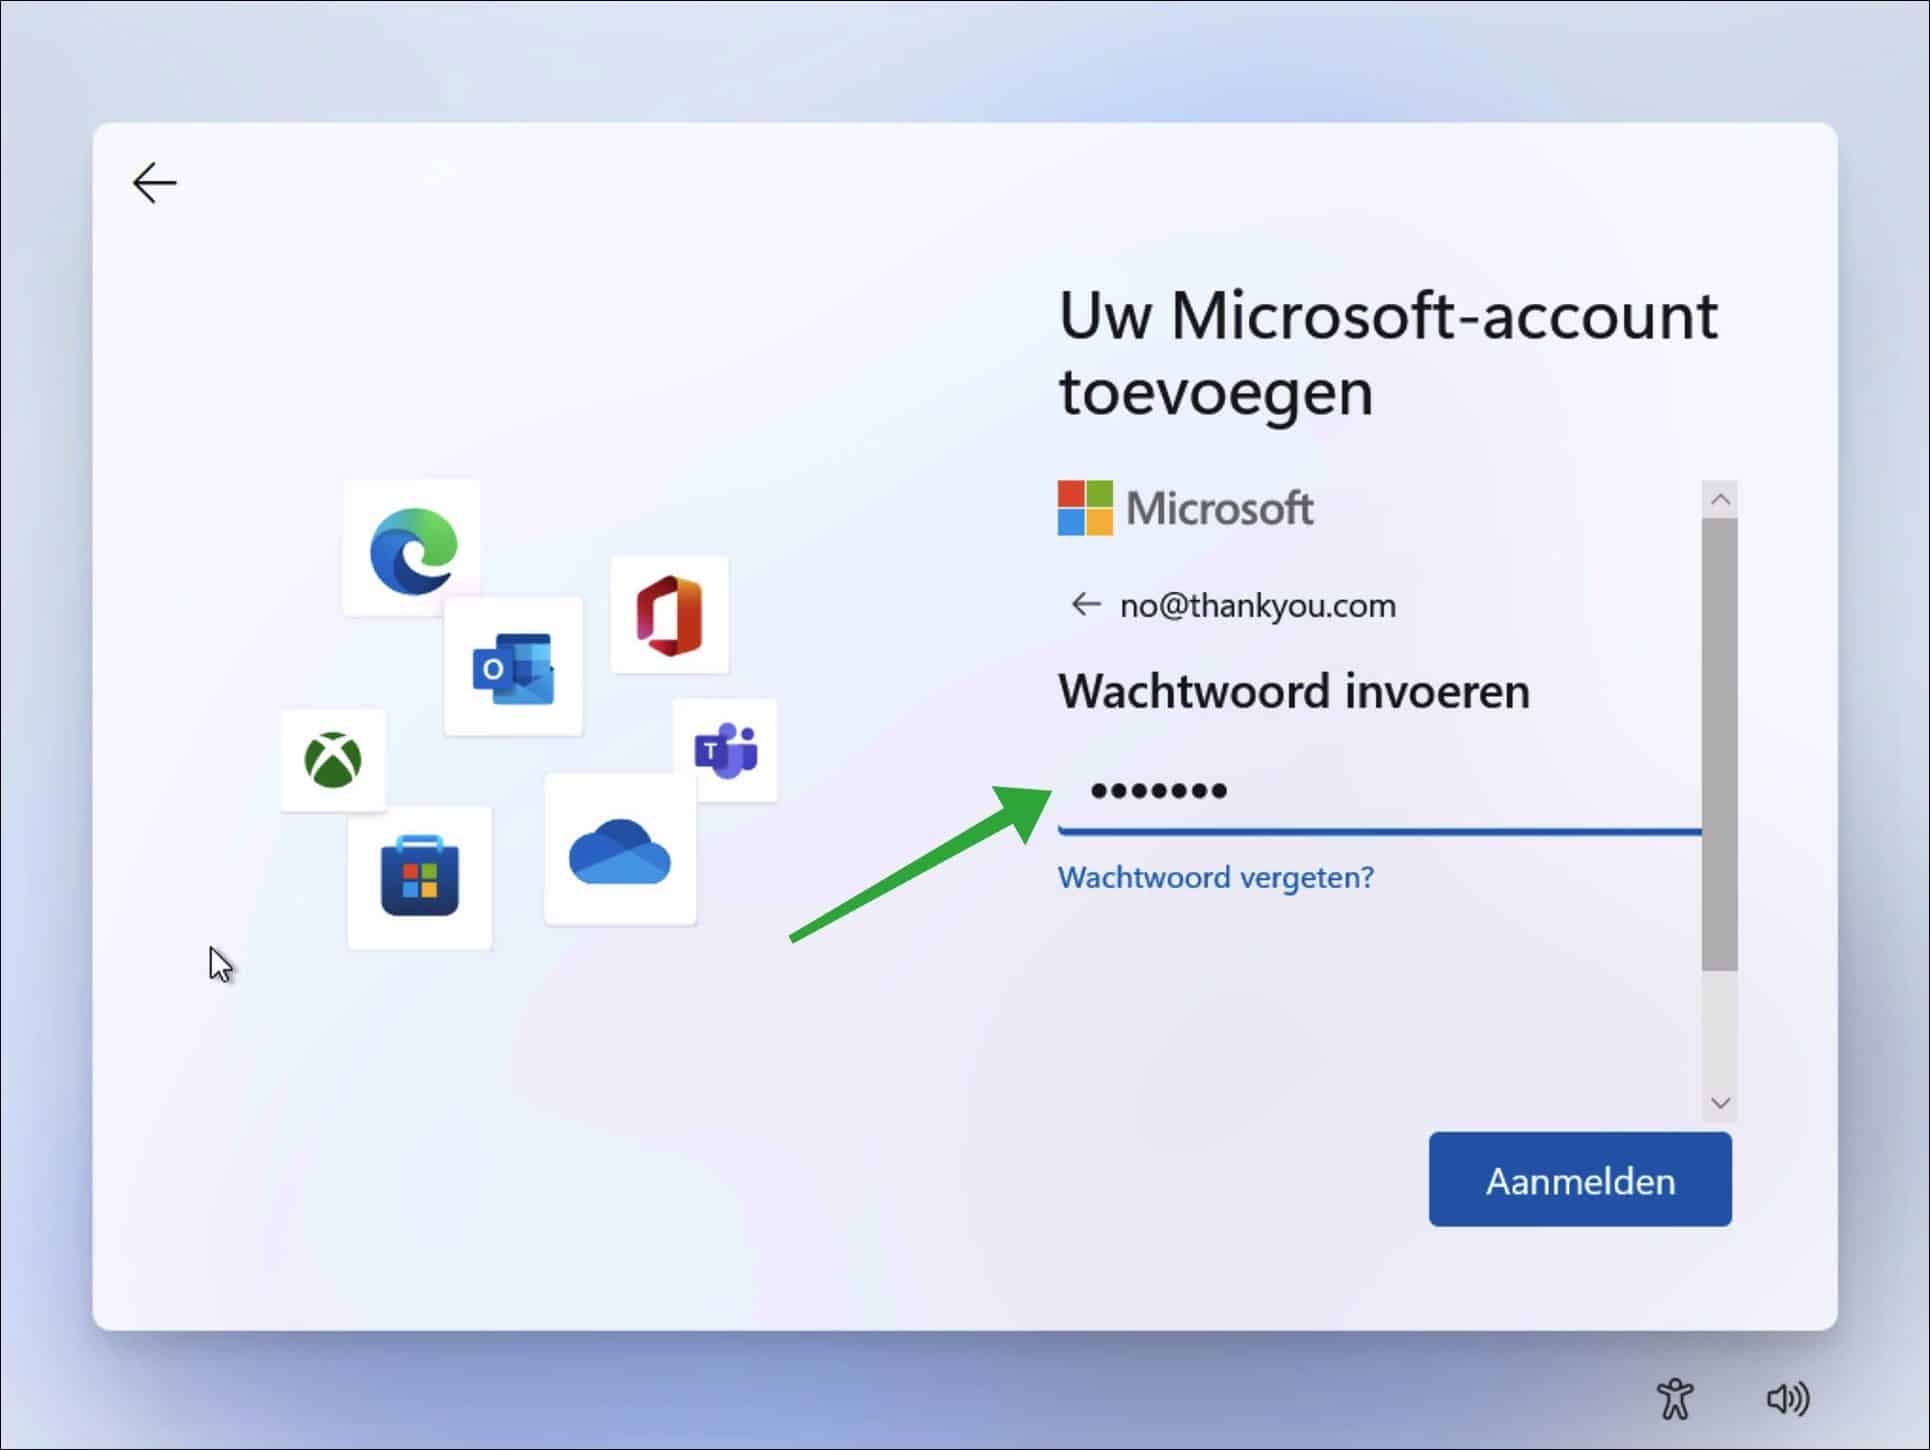Click the vertical scrollbar thumb
The height and width of the screenshot is (1450, 1930).
(1720, 744)
